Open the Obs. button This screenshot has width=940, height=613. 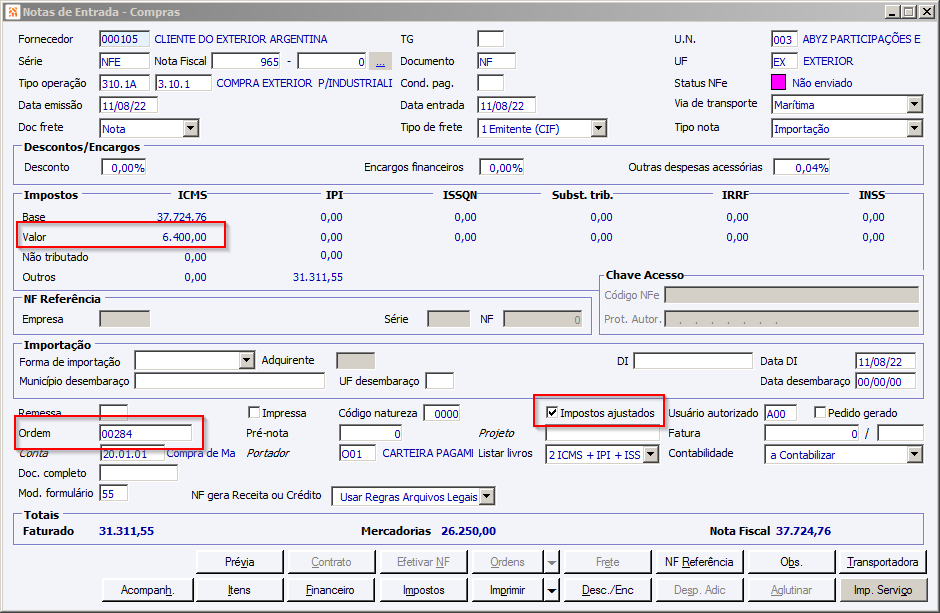[791, 562]
